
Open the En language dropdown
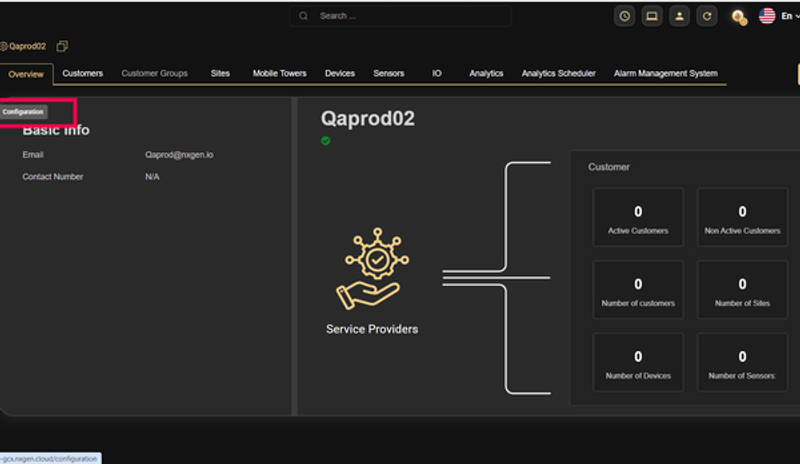(790, 16)
